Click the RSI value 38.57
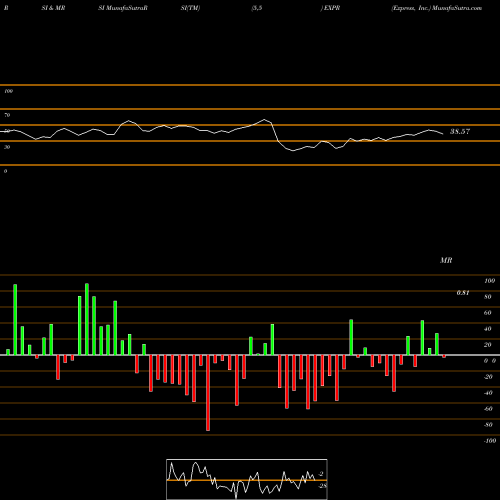Image resolution: width=500 pixels, height=500 pixels. (460, 131)
